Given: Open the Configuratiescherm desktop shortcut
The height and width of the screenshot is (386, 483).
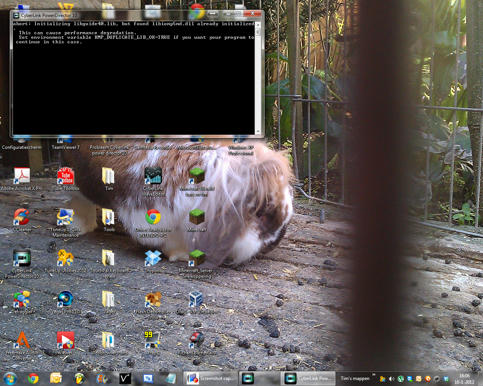Looking at the screenshot, I should coord(21,143).
